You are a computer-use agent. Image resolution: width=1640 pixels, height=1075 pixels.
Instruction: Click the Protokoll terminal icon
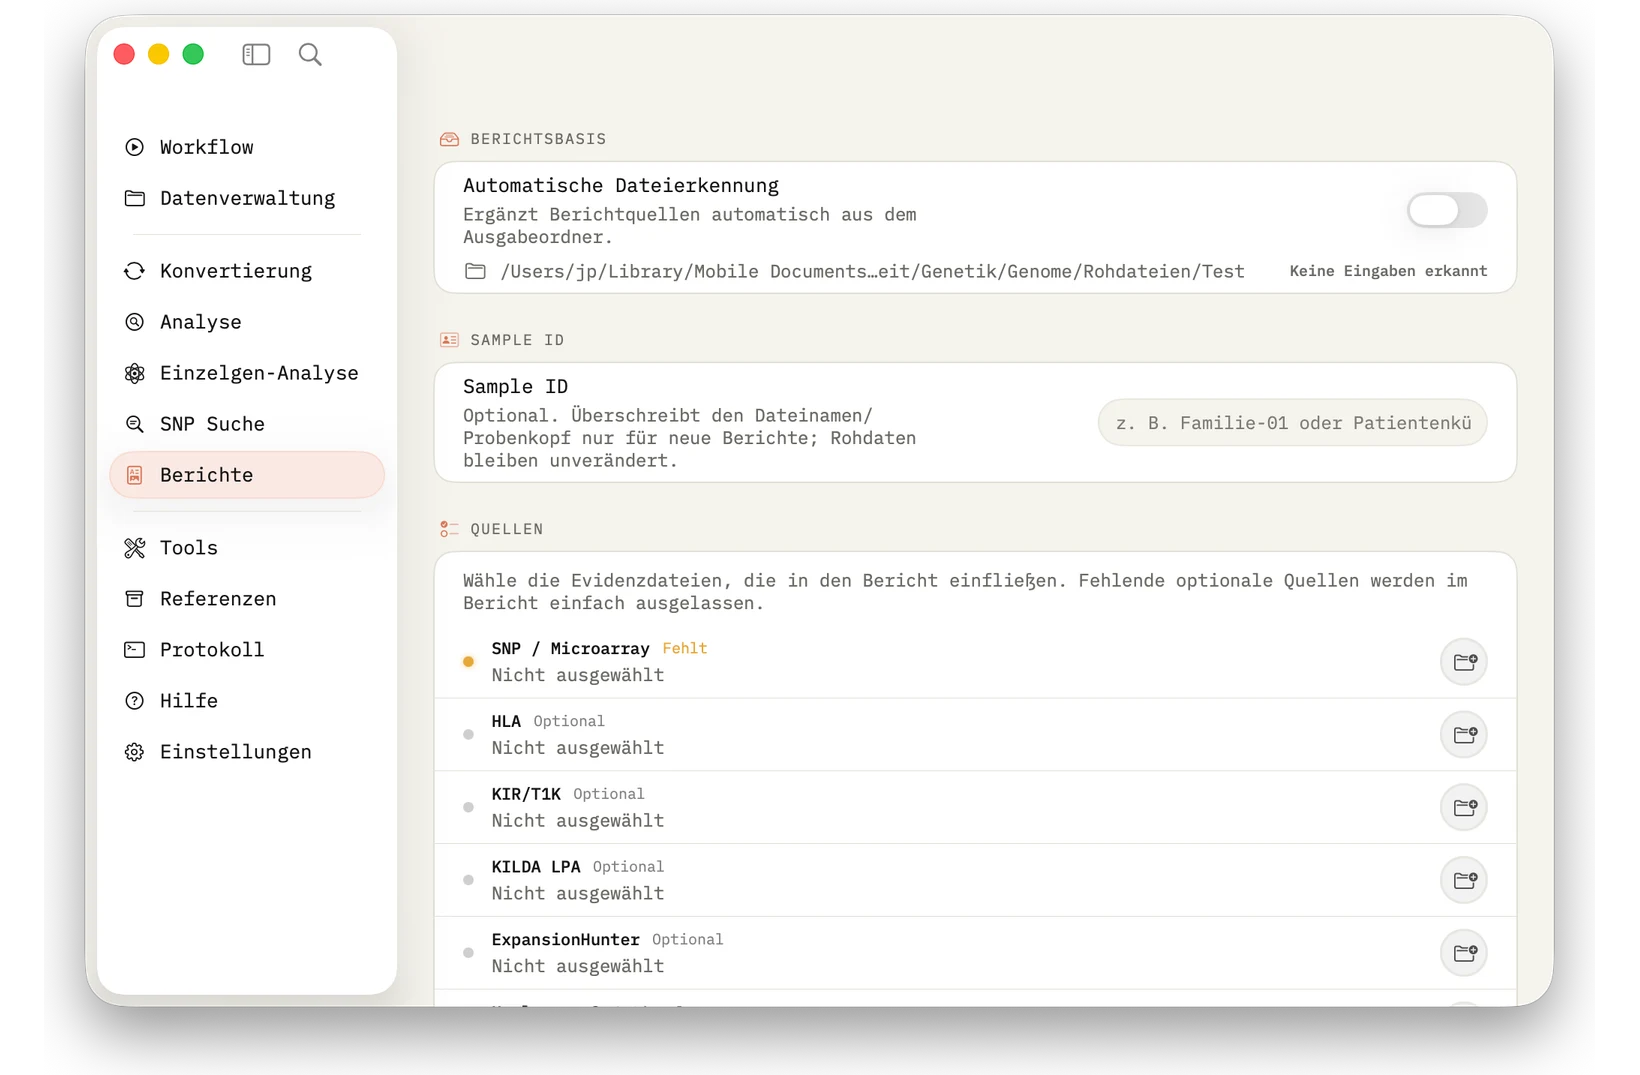134,650
